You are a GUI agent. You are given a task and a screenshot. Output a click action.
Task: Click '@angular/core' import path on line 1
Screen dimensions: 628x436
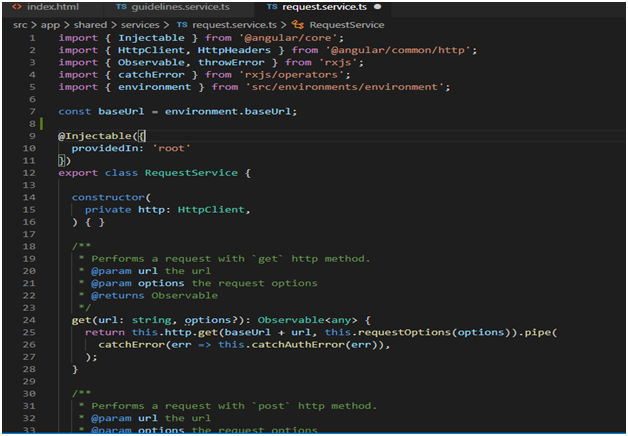[288, 38]
